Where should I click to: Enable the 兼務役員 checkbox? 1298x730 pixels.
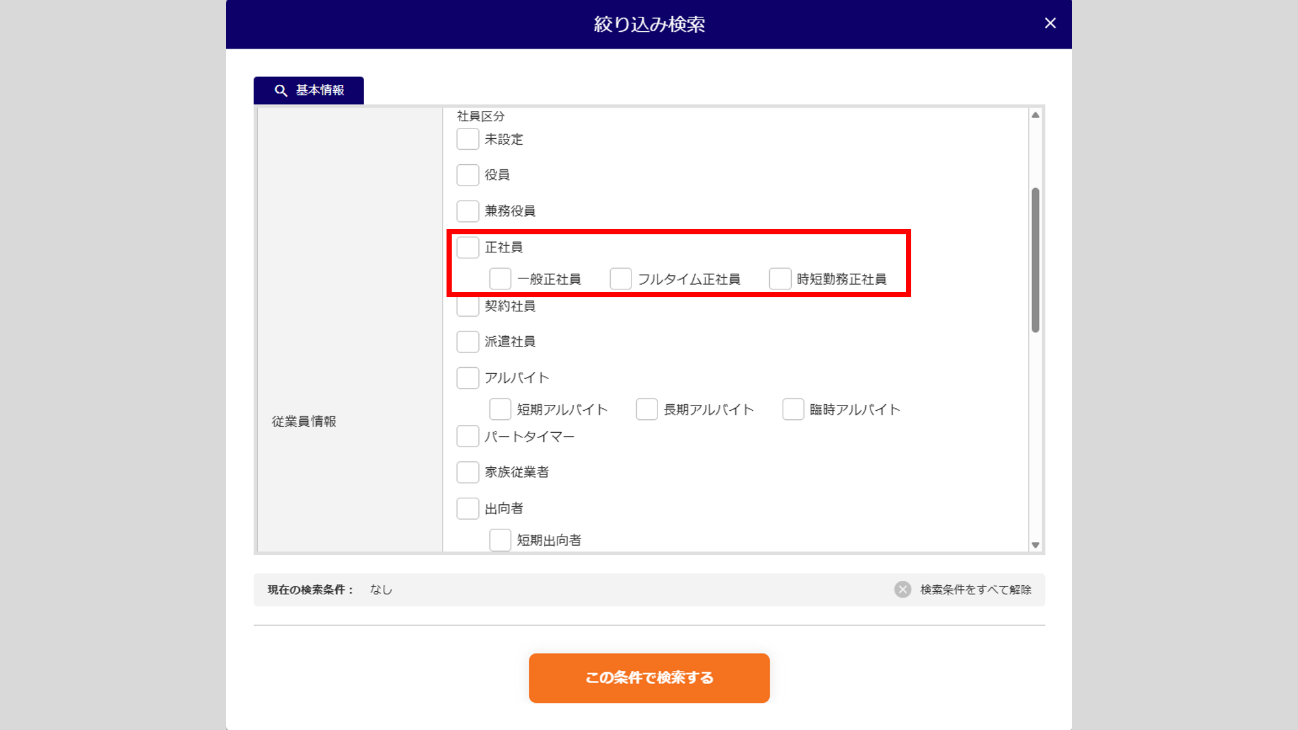click(468, 211)
